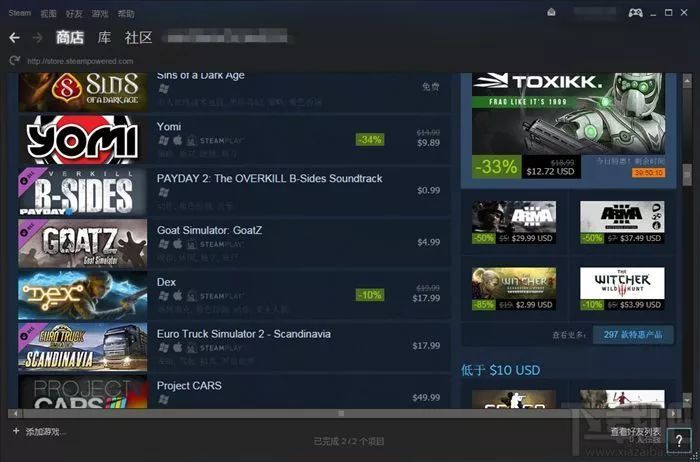700x462 pixels.
Task: Open the 好友 menu
Action: pyautogui.click(x=74, y=13)
